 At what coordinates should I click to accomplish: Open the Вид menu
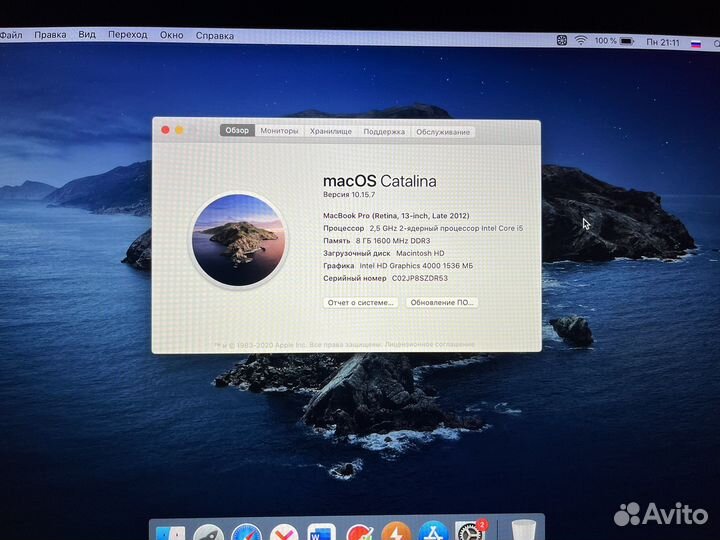[x=87, y=34]
